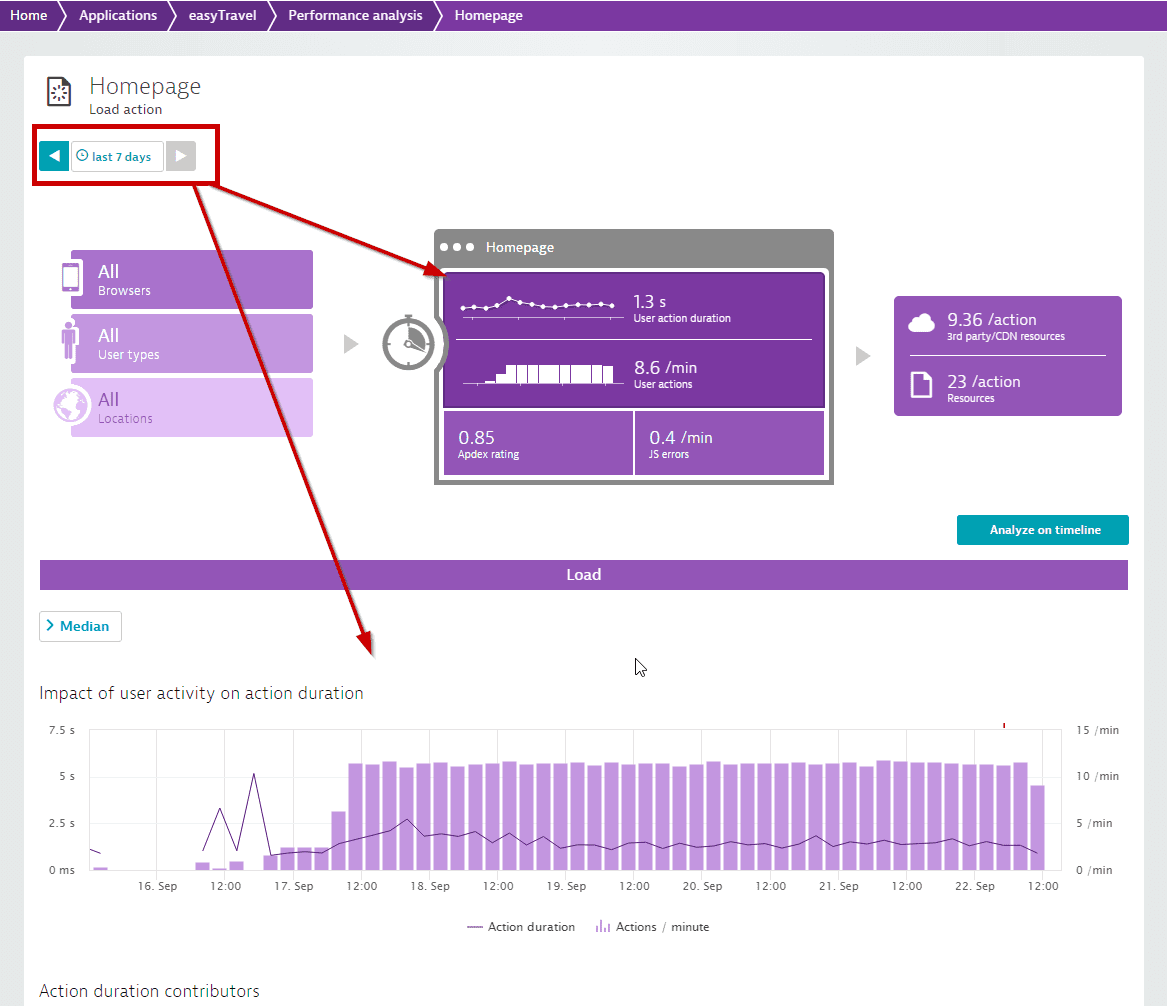Open the Applications breadcrumb
Viewport: 1167px width, 1006px height.
pyautogui.click(x=118, y=15)
